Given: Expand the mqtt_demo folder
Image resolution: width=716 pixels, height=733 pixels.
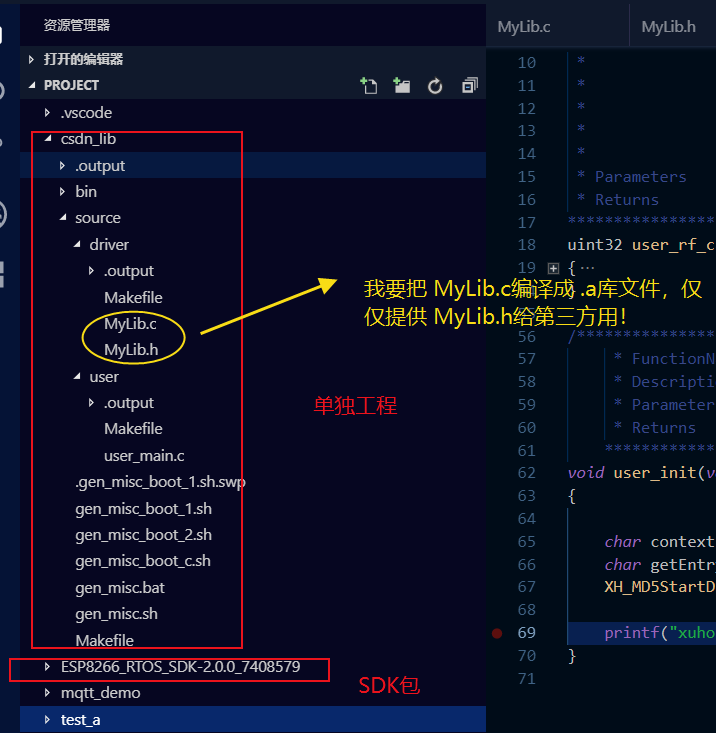Looking at the screenshot, I should click(47, 693).
